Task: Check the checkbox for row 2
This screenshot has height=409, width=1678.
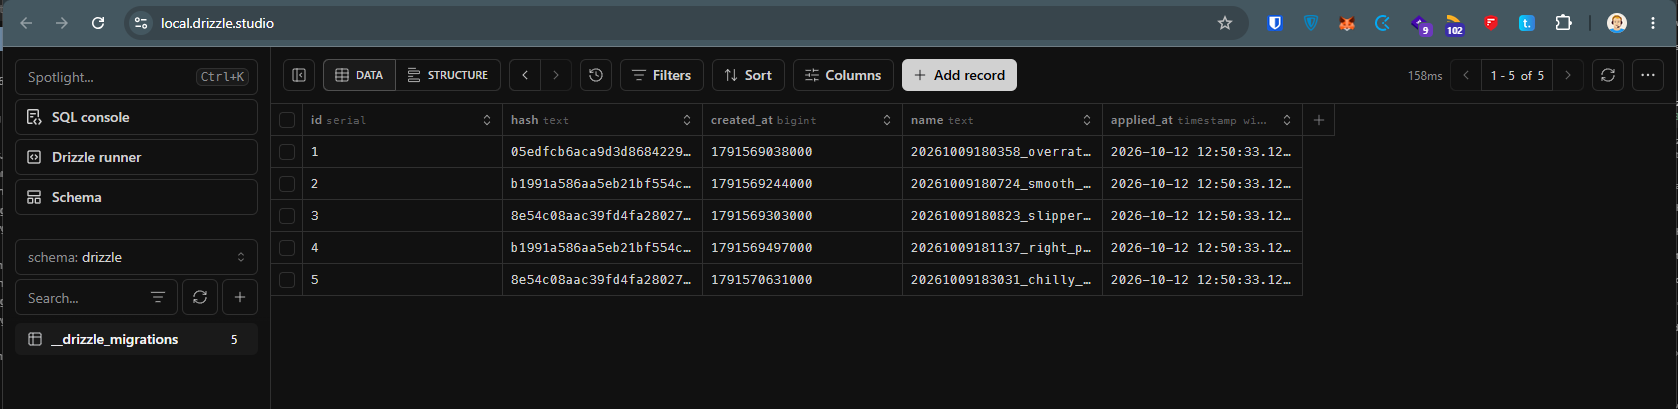Action: pyautogui.click(x=287, y=184)
